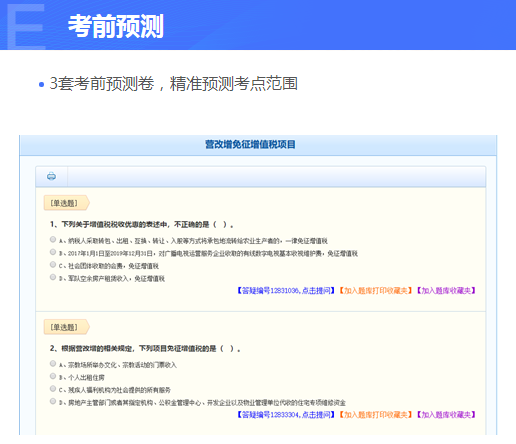Click text 宗教场所举办文化、宗教活动的门票收入
Screen dimensions: 516x444
click(x=122, y=365)
